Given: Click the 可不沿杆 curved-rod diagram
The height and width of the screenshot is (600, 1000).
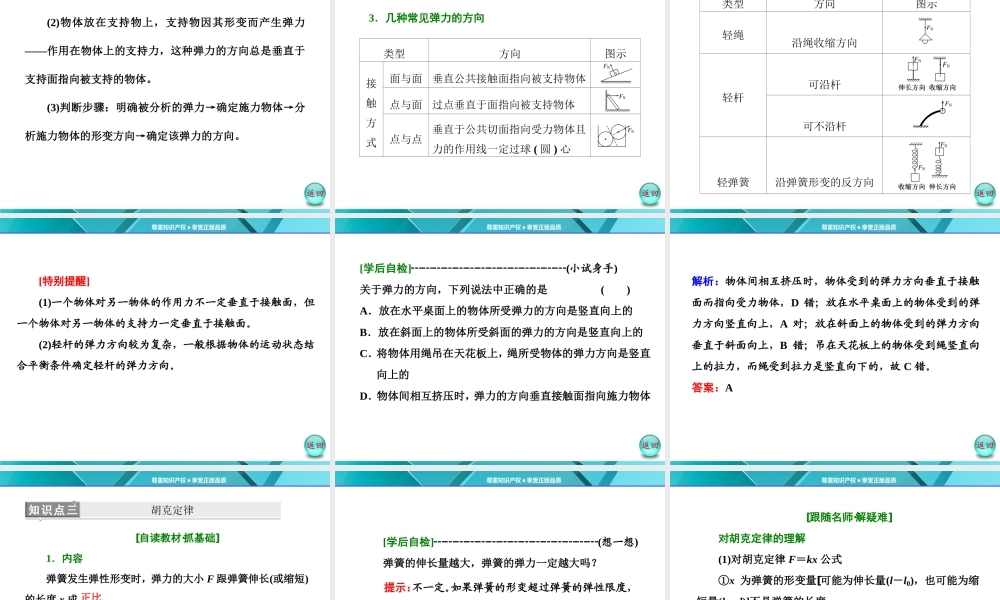Looking at the screenshot, I should click(x=932, y=115).
